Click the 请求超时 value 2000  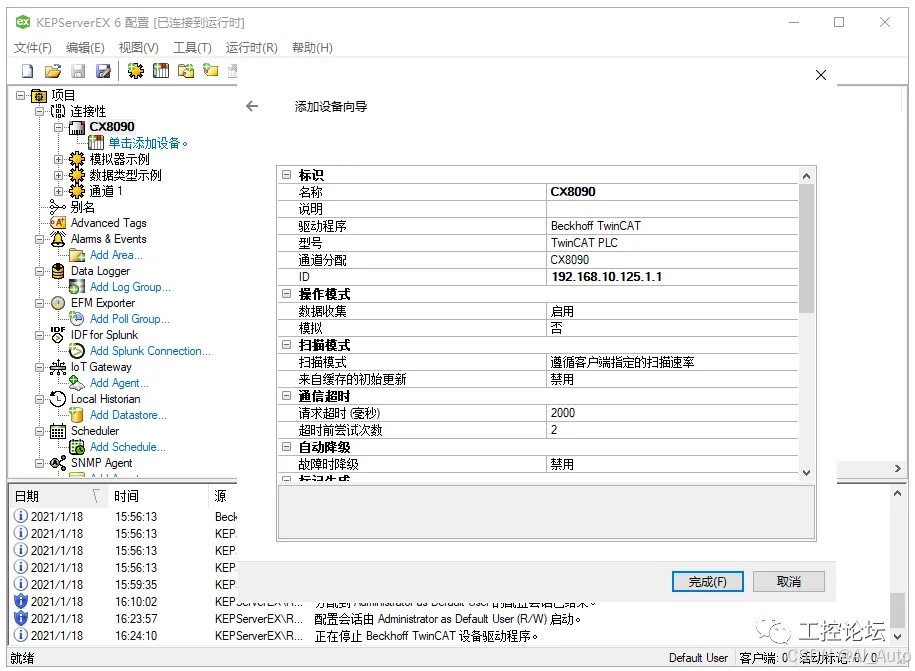point(672,413)
